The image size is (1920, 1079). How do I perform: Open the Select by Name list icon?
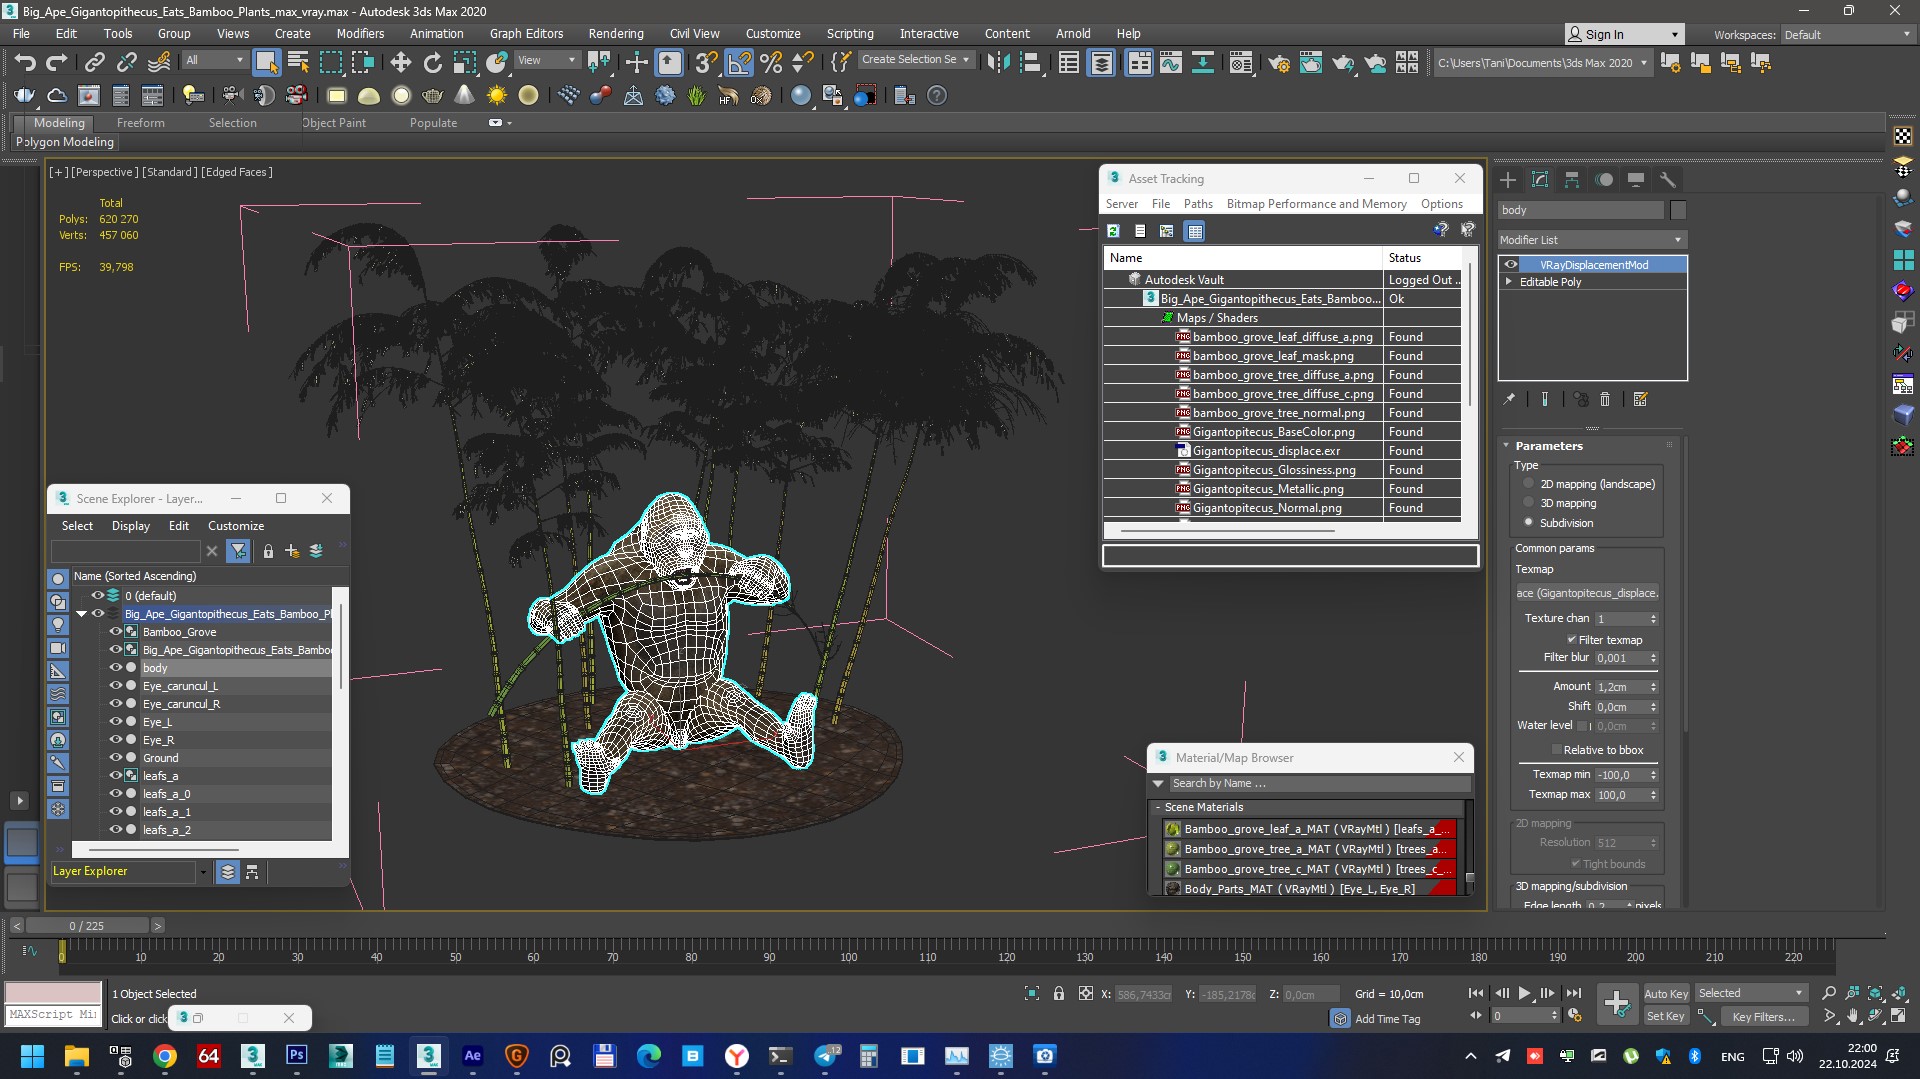point(298,62)
